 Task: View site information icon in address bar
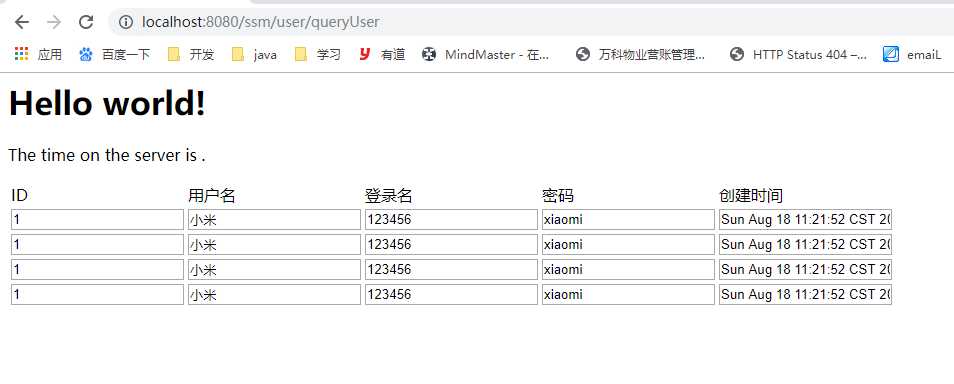pos(126,23)
